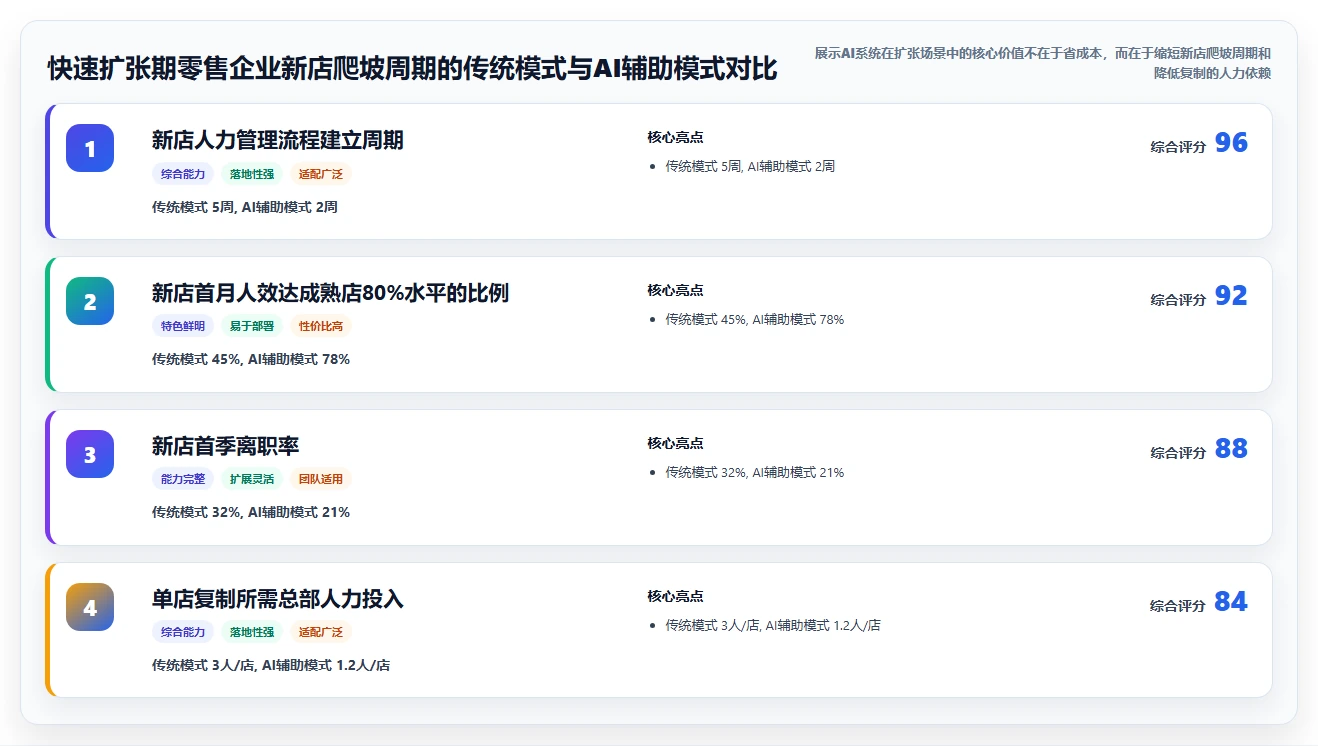This screenshot has height=746, width=1318.
Task: Click the number 3 purple badge icon
Action: click(90, 454)
